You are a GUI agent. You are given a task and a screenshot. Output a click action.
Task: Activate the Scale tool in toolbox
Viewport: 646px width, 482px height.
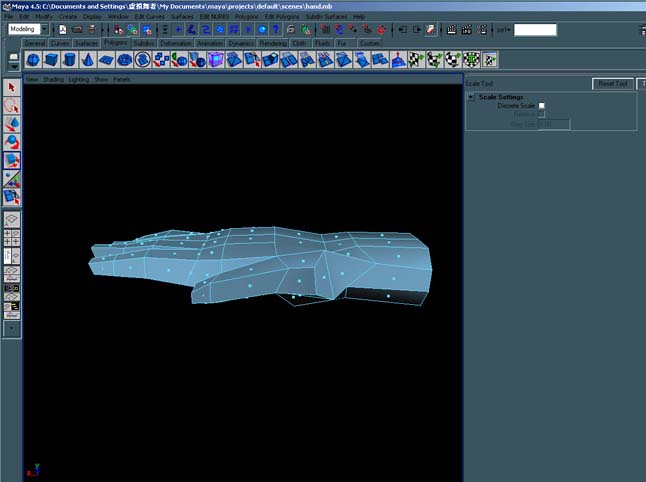point(12,160)
